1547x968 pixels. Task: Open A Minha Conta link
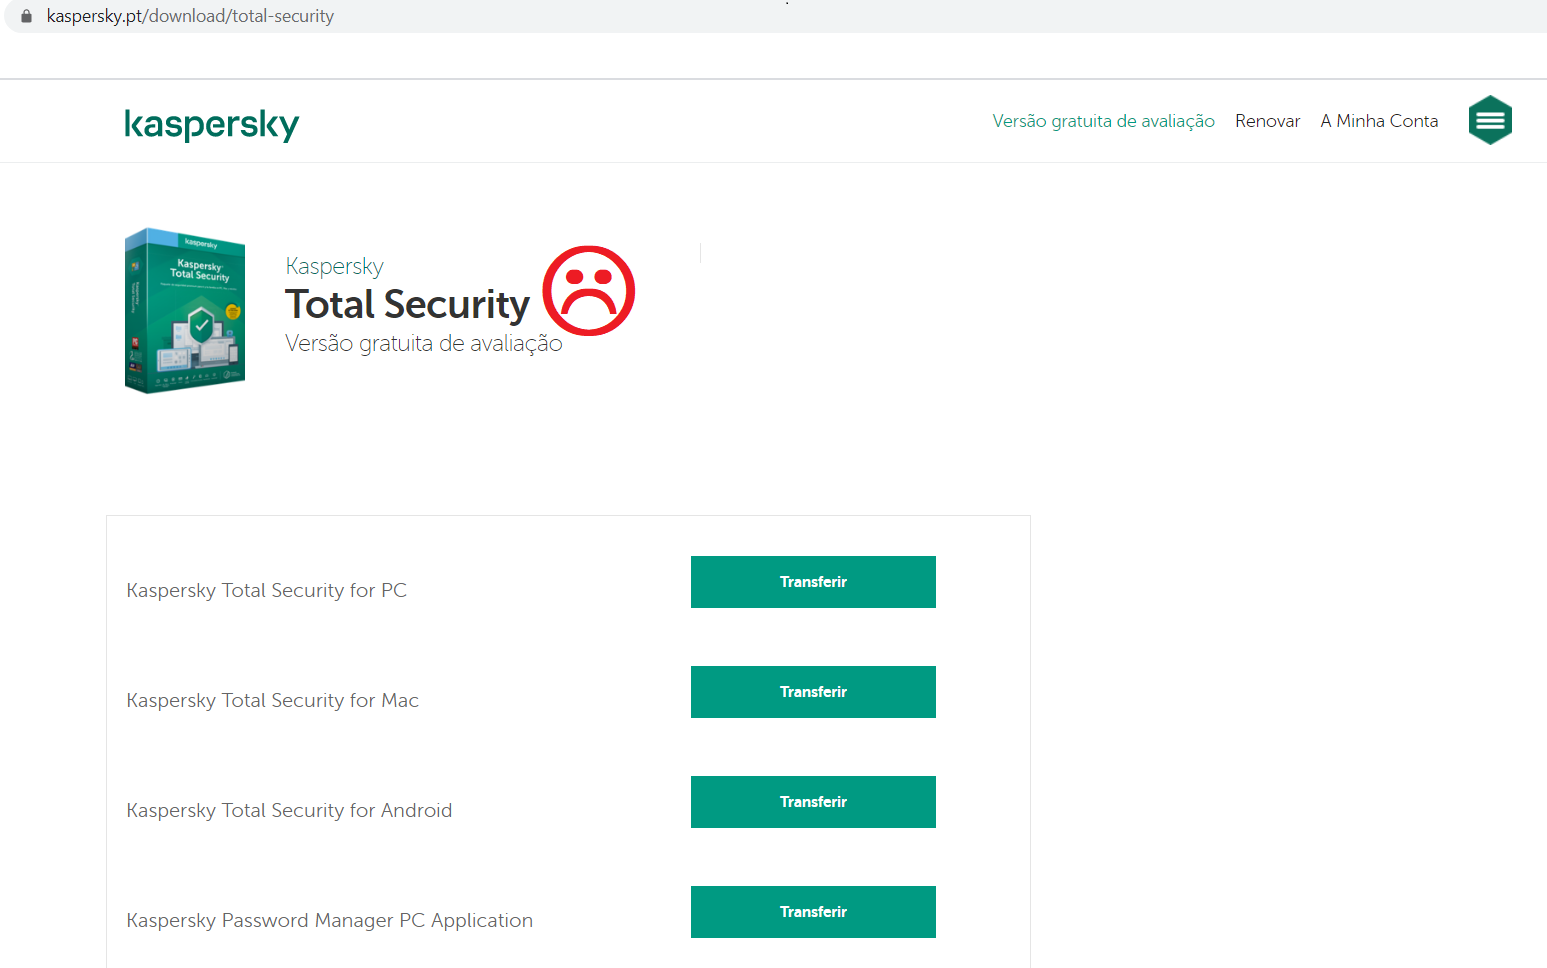coord(1379,121)
